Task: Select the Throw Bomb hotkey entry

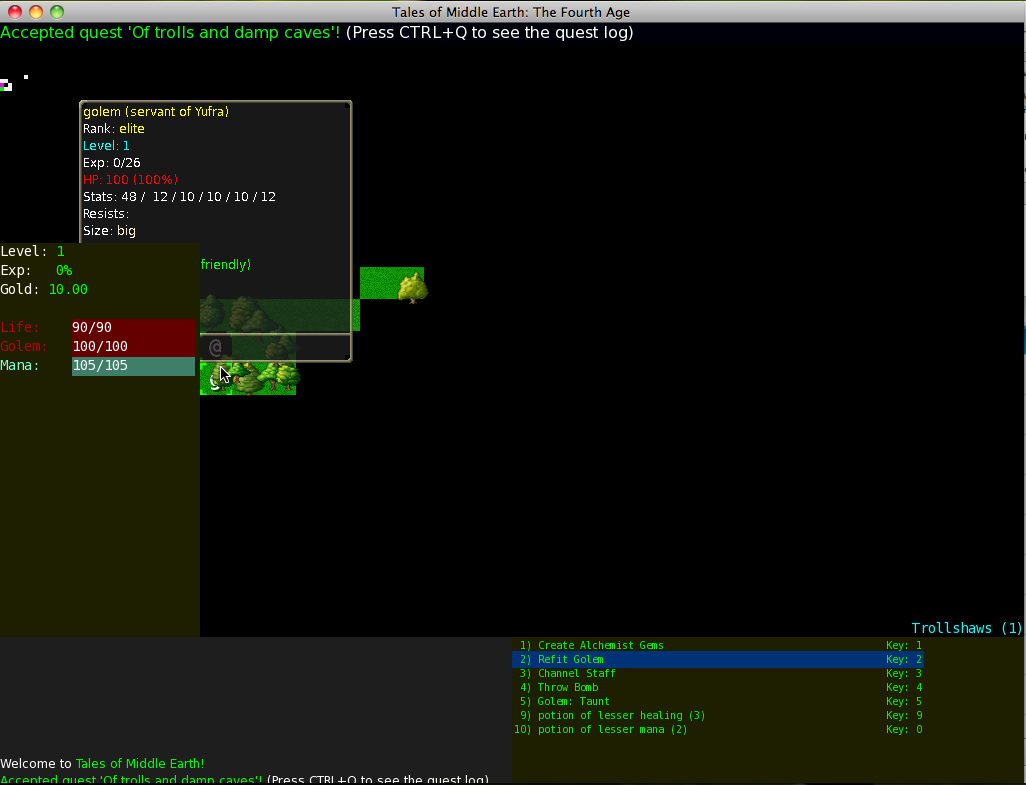Action: 718,688
